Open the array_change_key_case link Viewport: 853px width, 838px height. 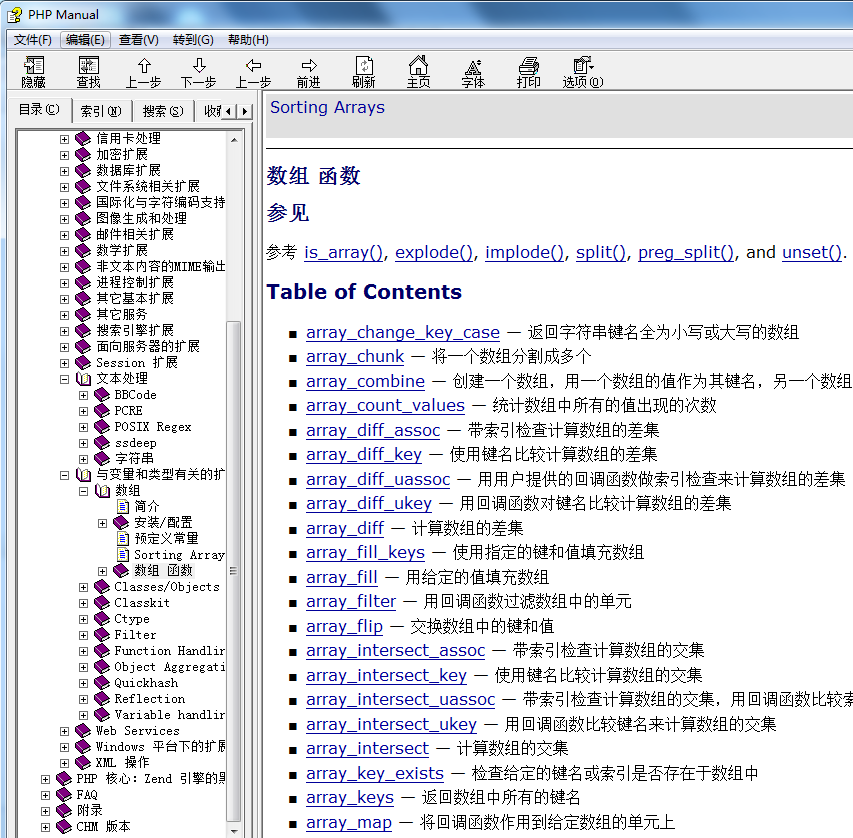coord(403,332)
